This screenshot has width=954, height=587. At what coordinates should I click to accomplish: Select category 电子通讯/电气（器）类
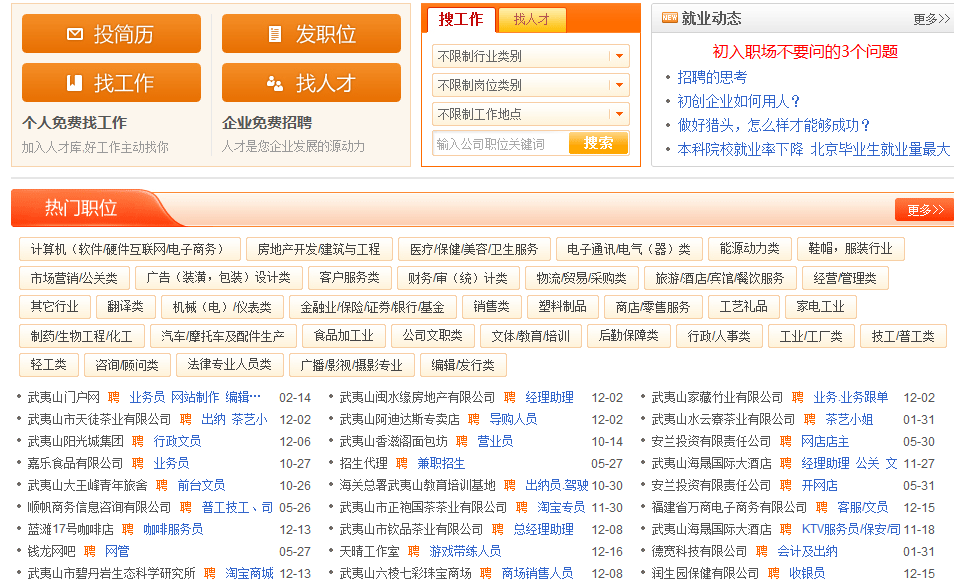pyautogui.click(x=629, y=249)
